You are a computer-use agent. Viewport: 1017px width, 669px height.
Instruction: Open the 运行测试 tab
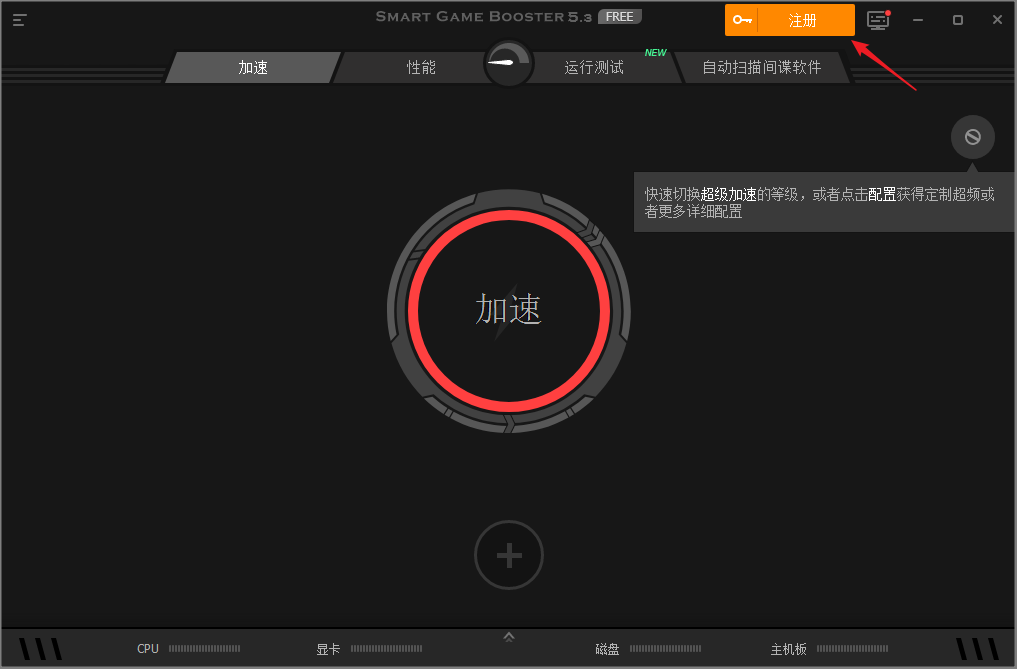pos(593,67)
